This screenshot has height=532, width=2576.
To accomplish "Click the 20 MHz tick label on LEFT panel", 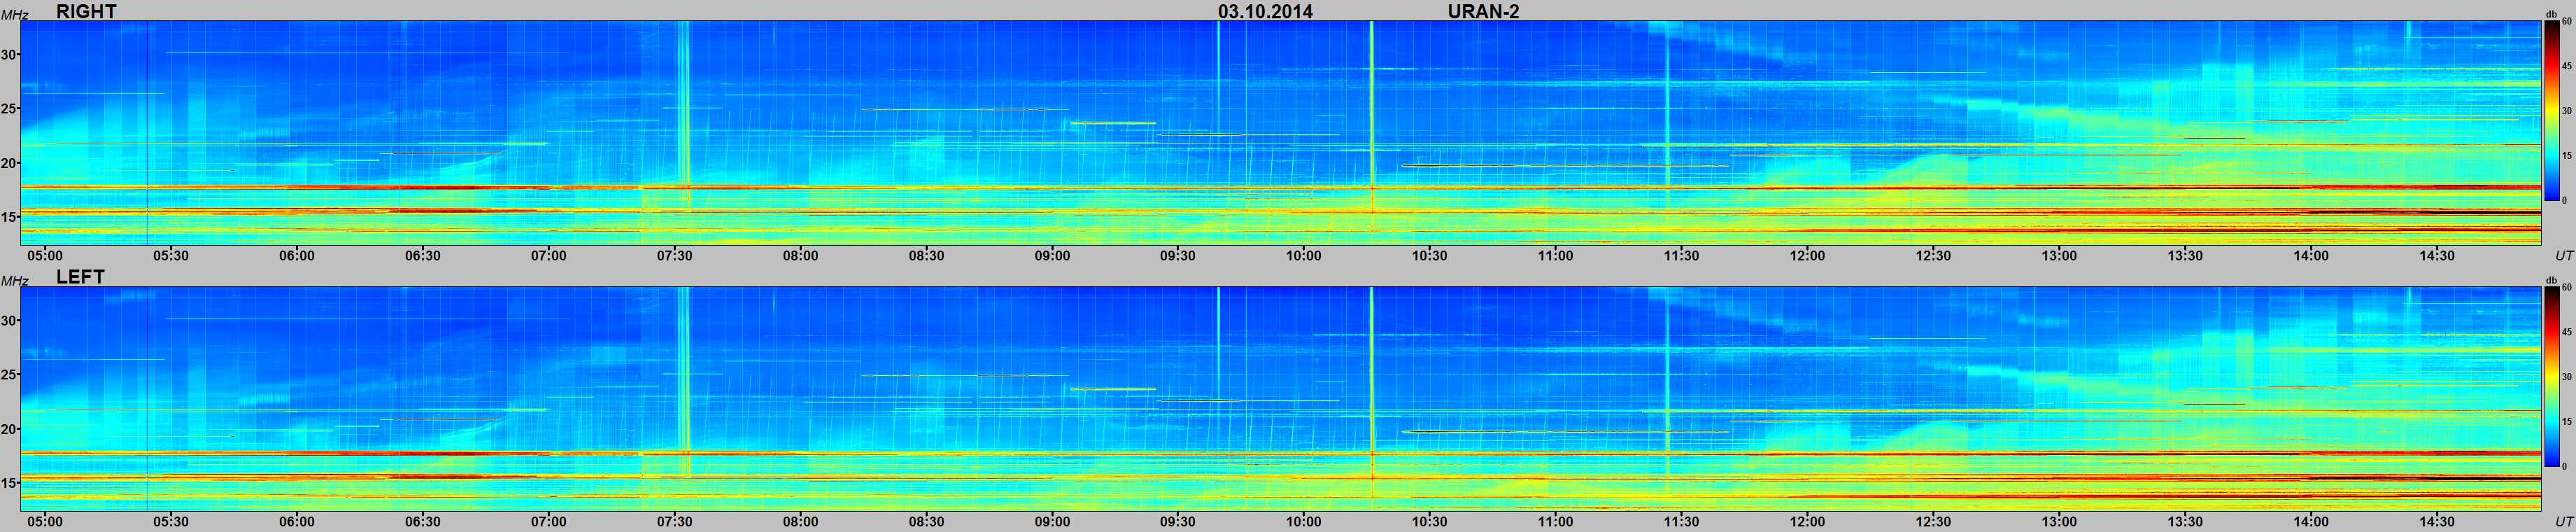I will point(9,429).
